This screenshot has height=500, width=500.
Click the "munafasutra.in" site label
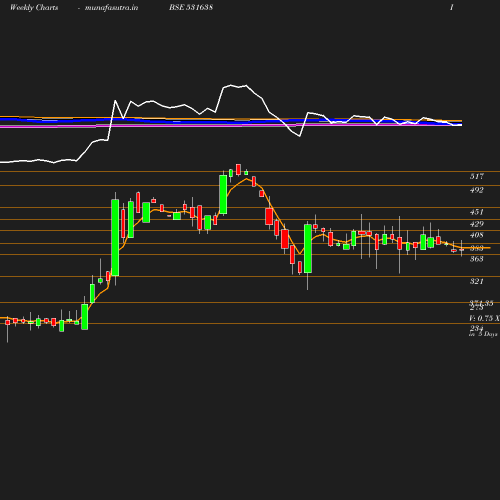click(x=111, y=8)
